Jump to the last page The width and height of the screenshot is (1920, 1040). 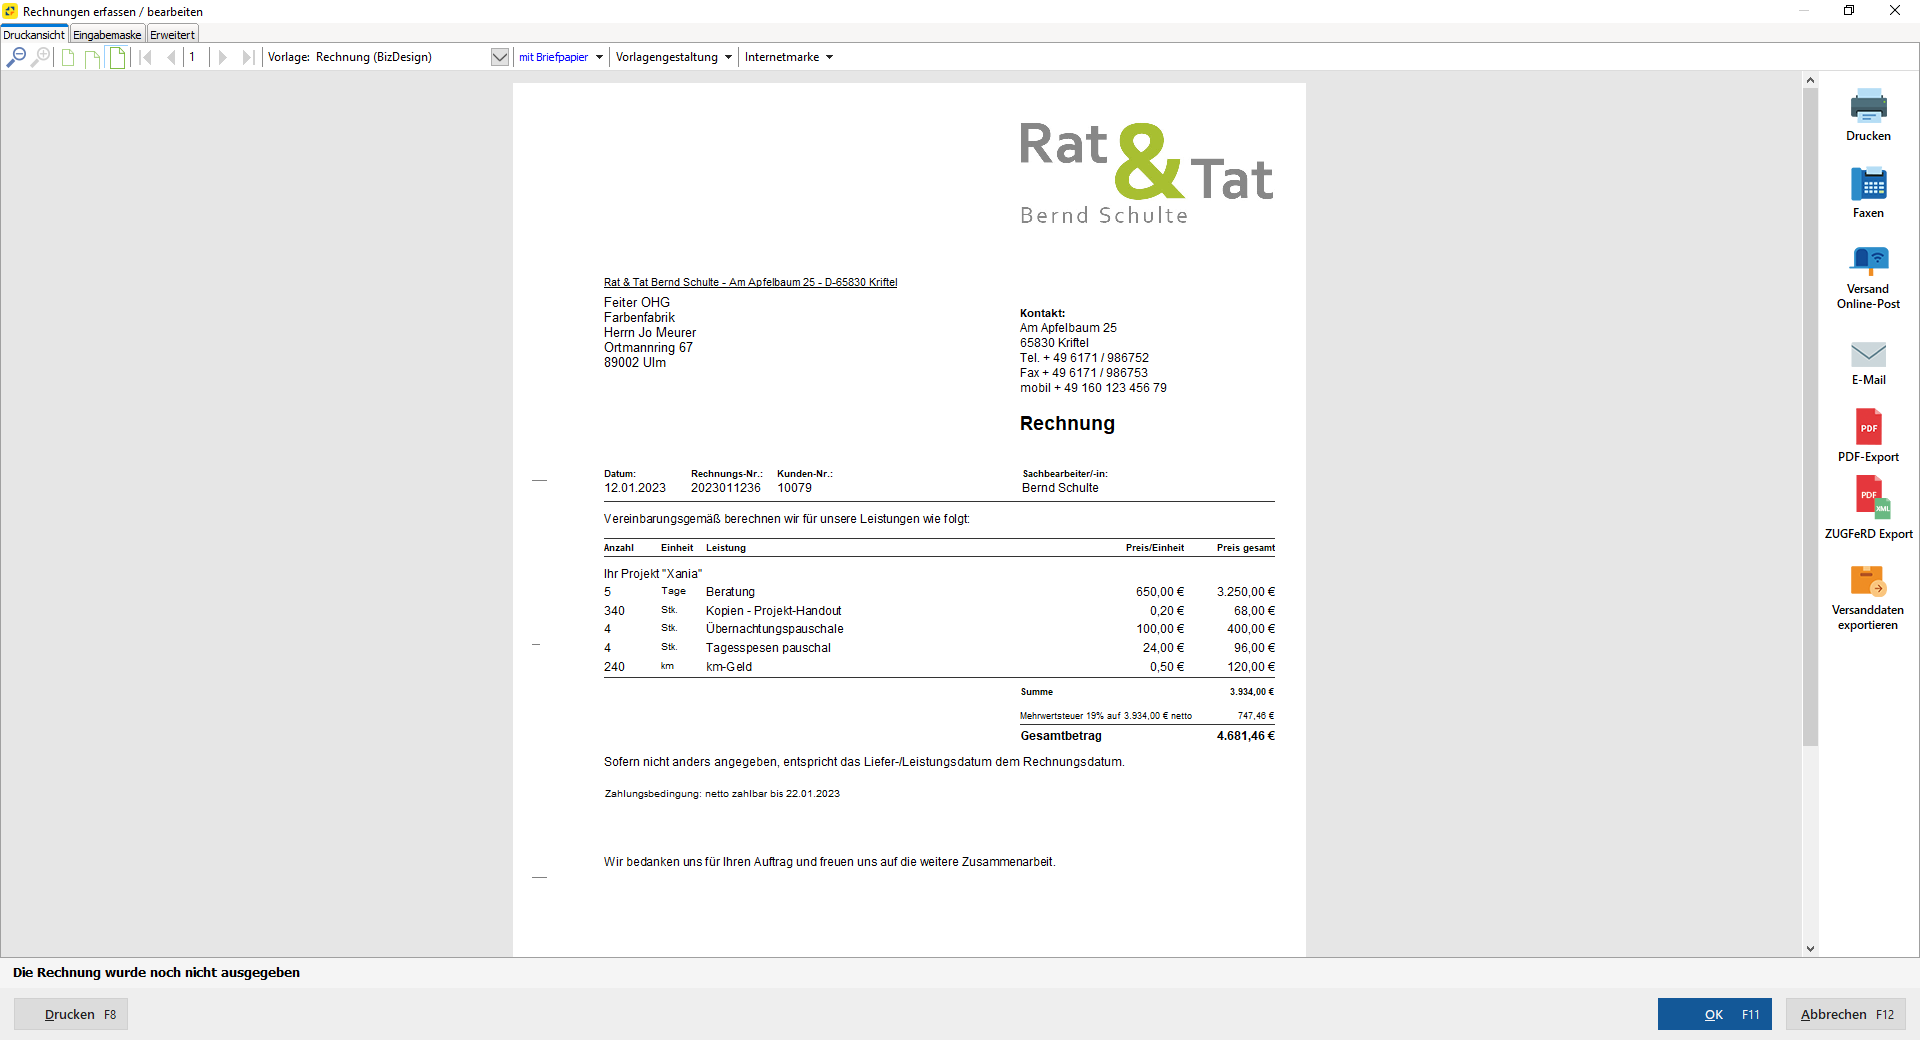(248, 57)
